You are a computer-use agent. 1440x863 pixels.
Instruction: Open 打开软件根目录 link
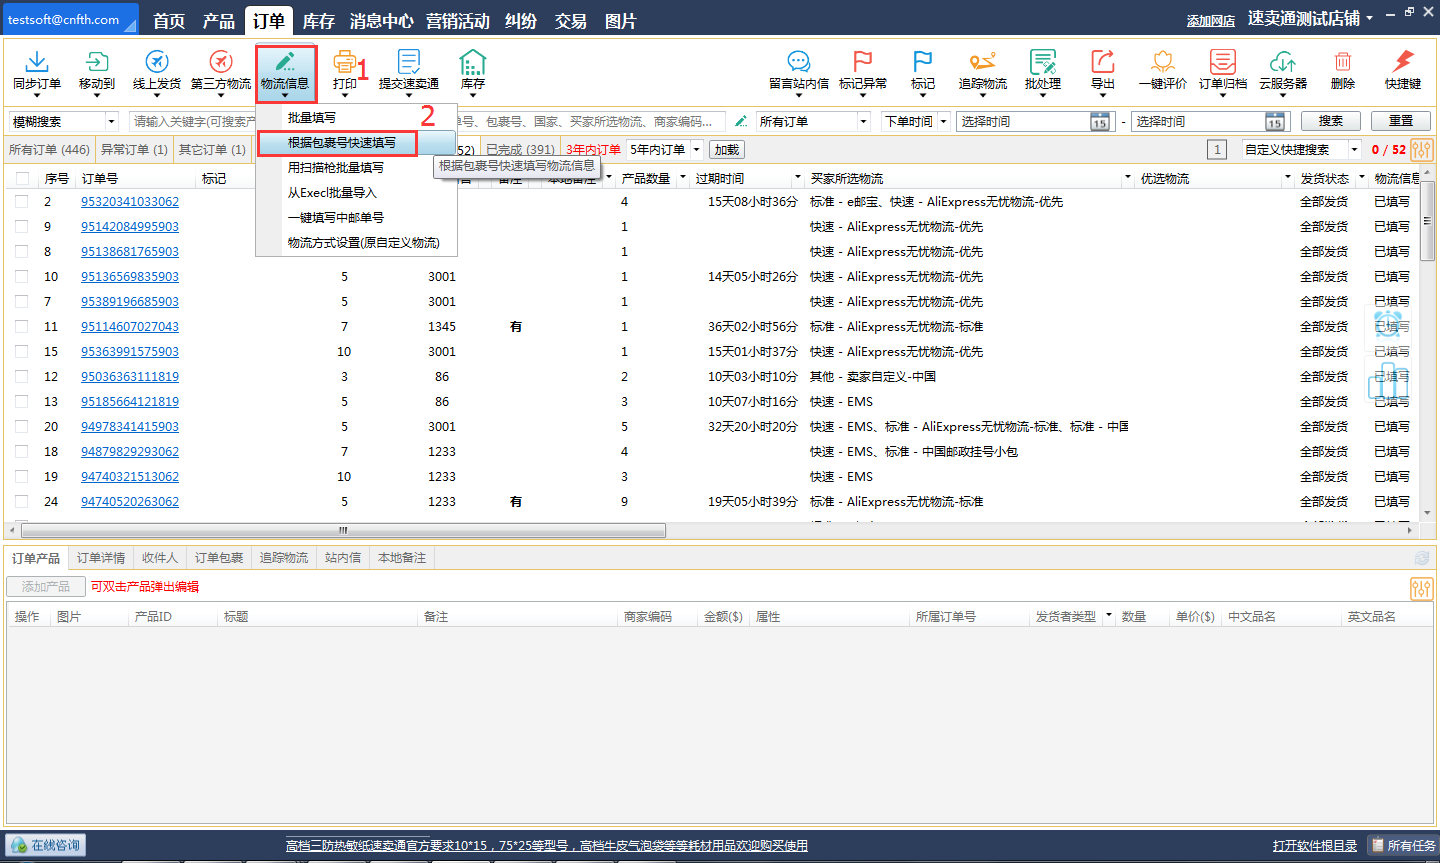coord(1315,846)
